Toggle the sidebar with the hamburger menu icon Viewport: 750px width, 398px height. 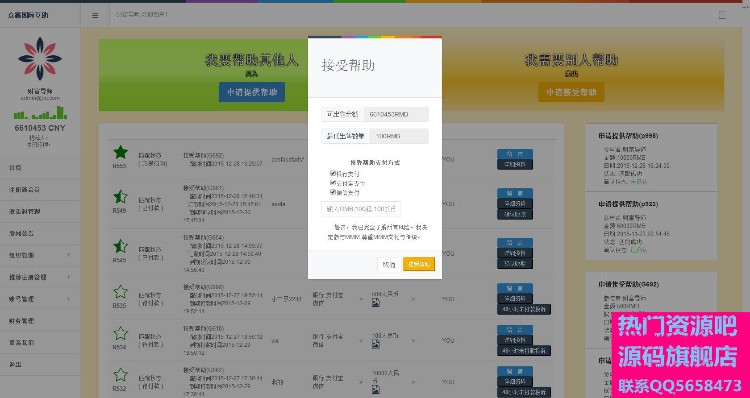pyautogui.click(x=95, y=15)
